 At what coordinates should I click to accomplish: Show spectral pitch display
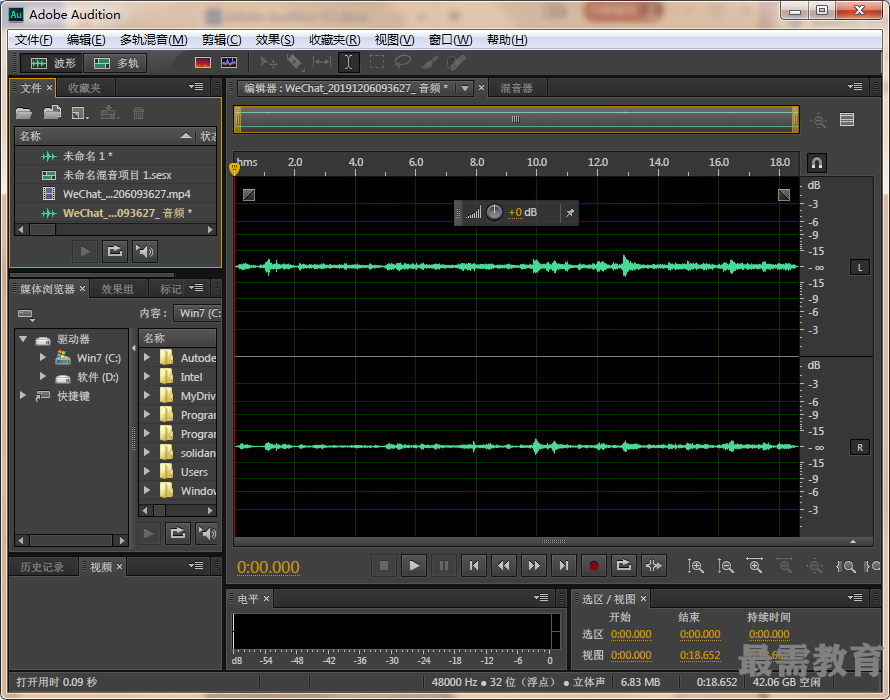tap(229, 62)
